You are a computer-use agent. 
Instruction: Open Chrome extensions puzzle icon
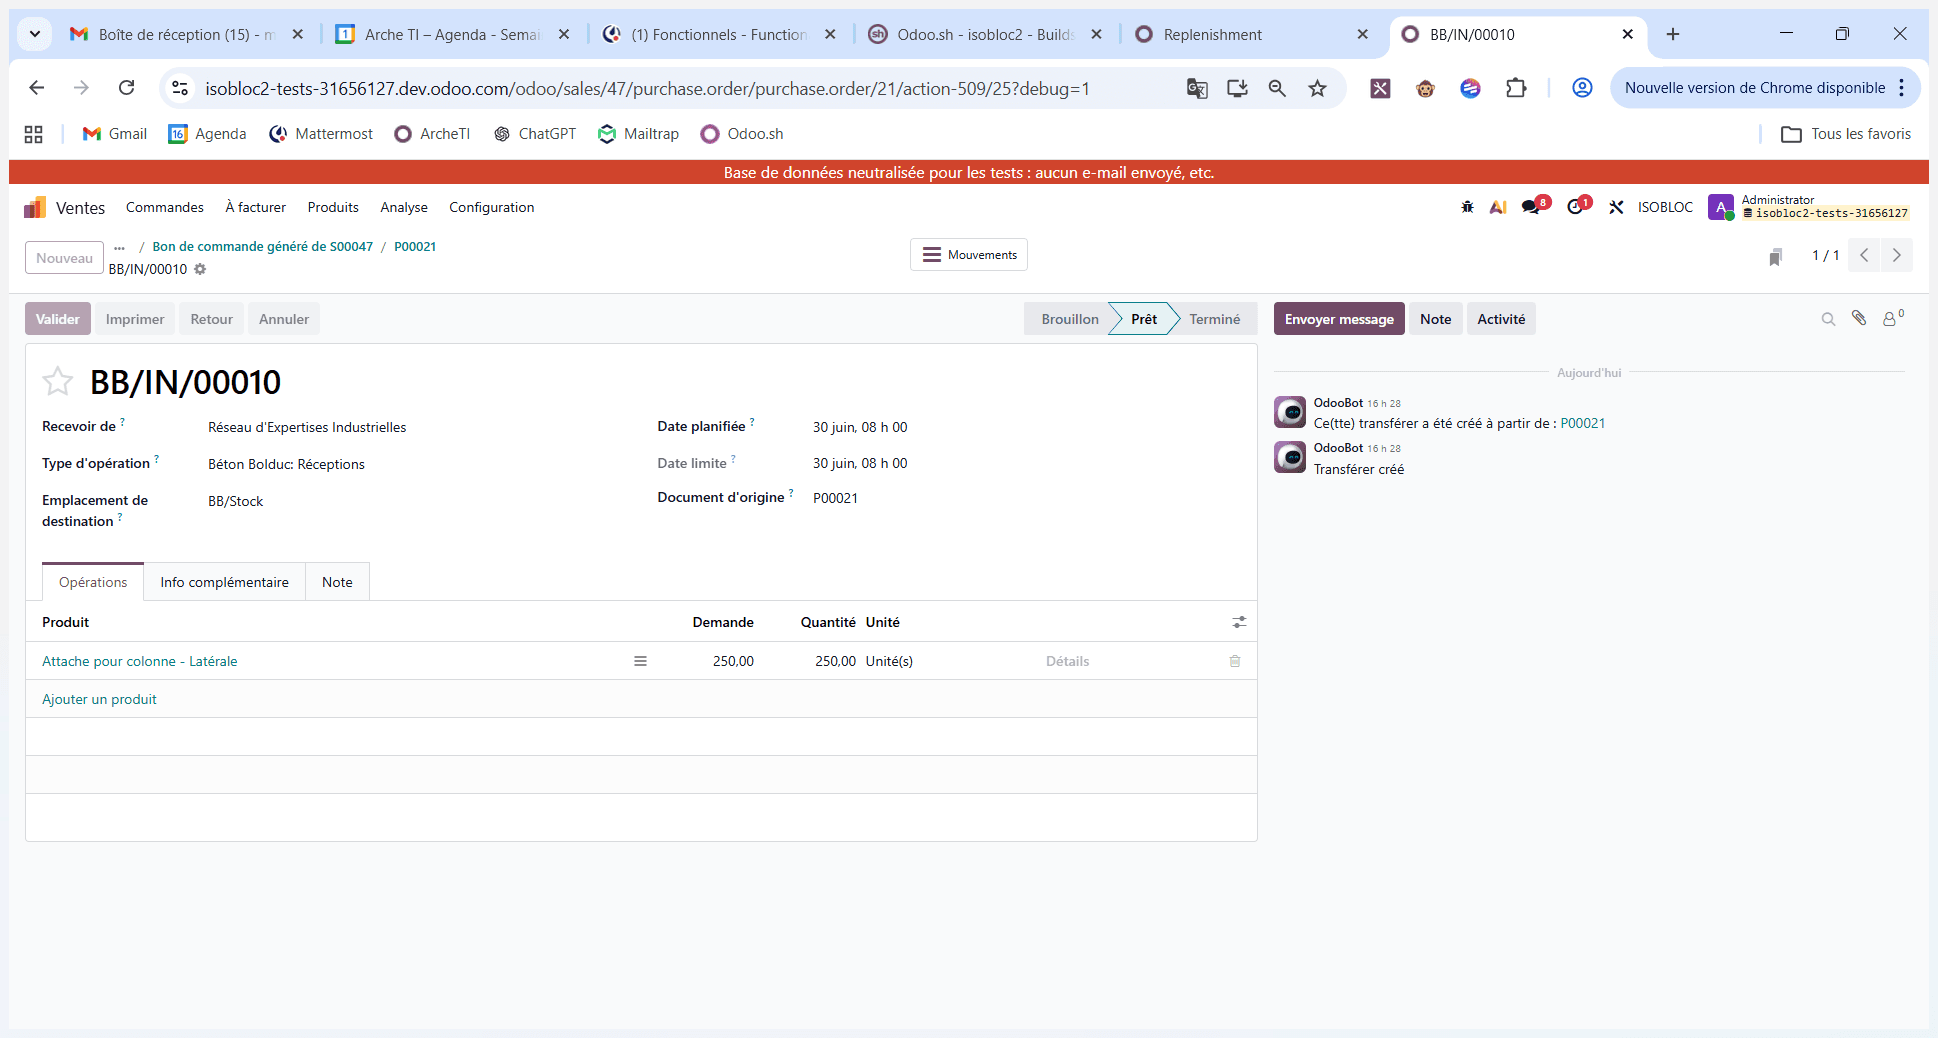point(1516,88)
